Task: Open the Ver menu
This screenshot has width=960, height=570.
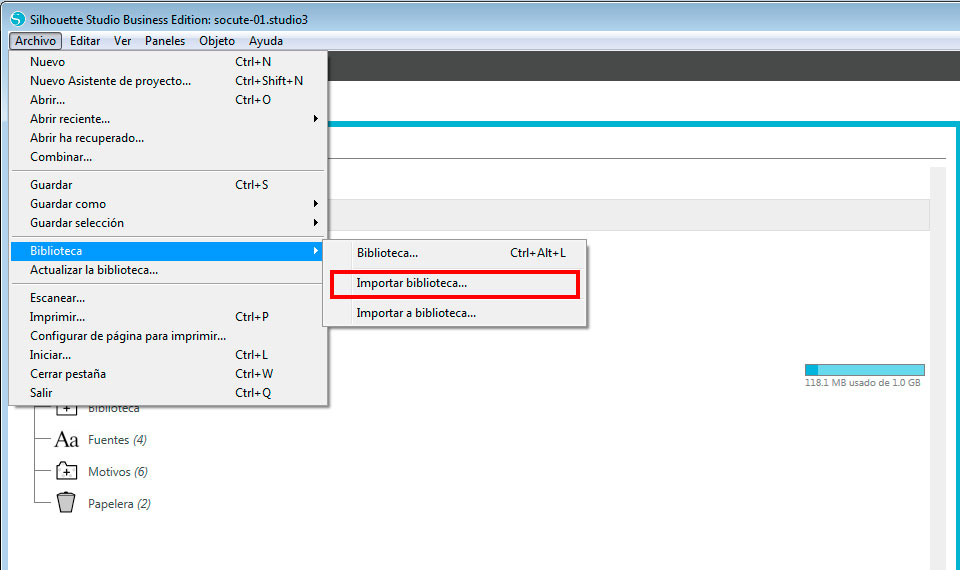Action: coord(122,41)
